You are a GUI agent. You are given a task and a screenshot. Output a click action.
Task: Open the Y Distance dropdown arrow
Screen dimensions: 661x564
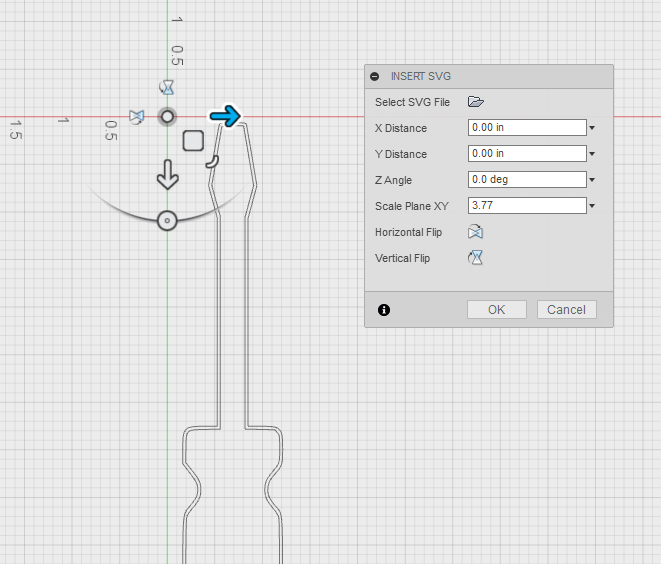tap(592, 154)
